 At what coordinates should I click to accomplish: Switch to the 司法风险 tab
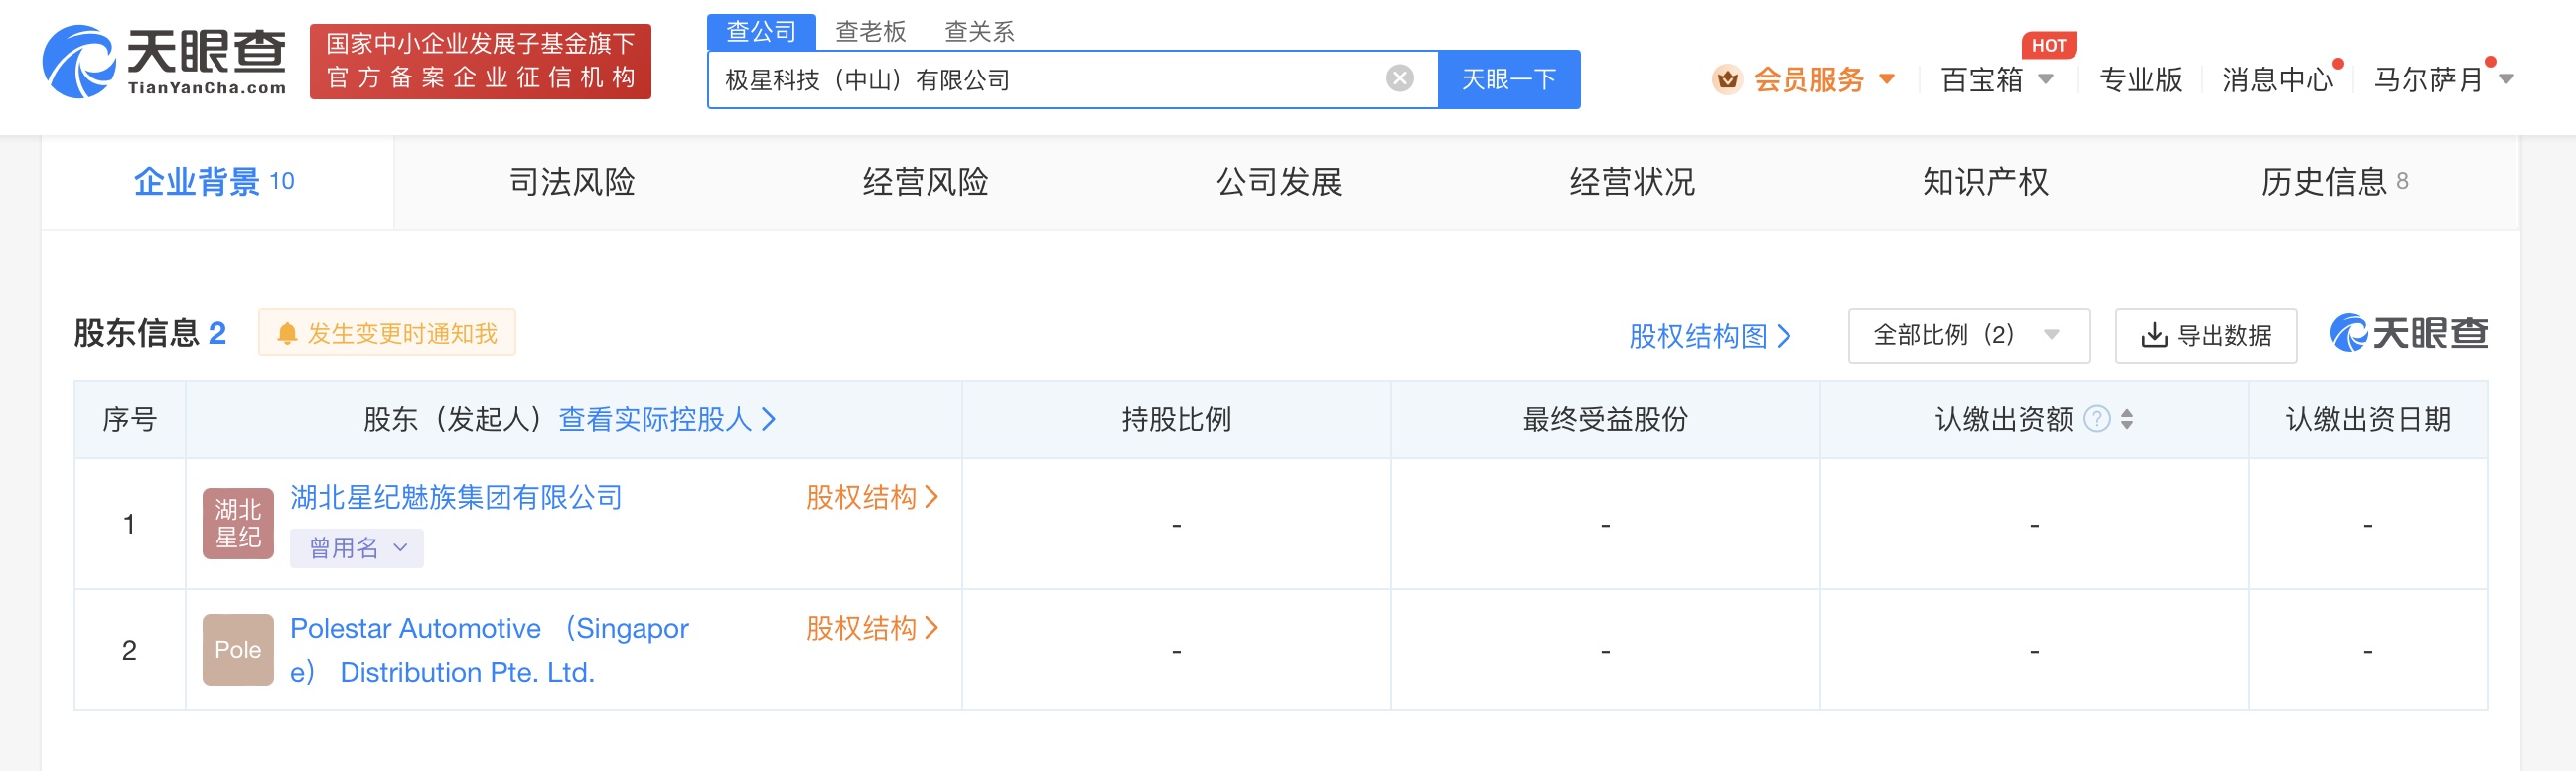[572, 182]
